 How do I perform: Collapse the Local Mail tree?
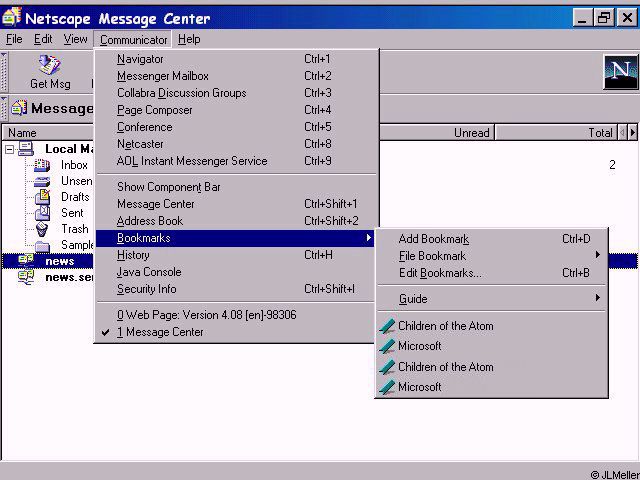(9, 149)
